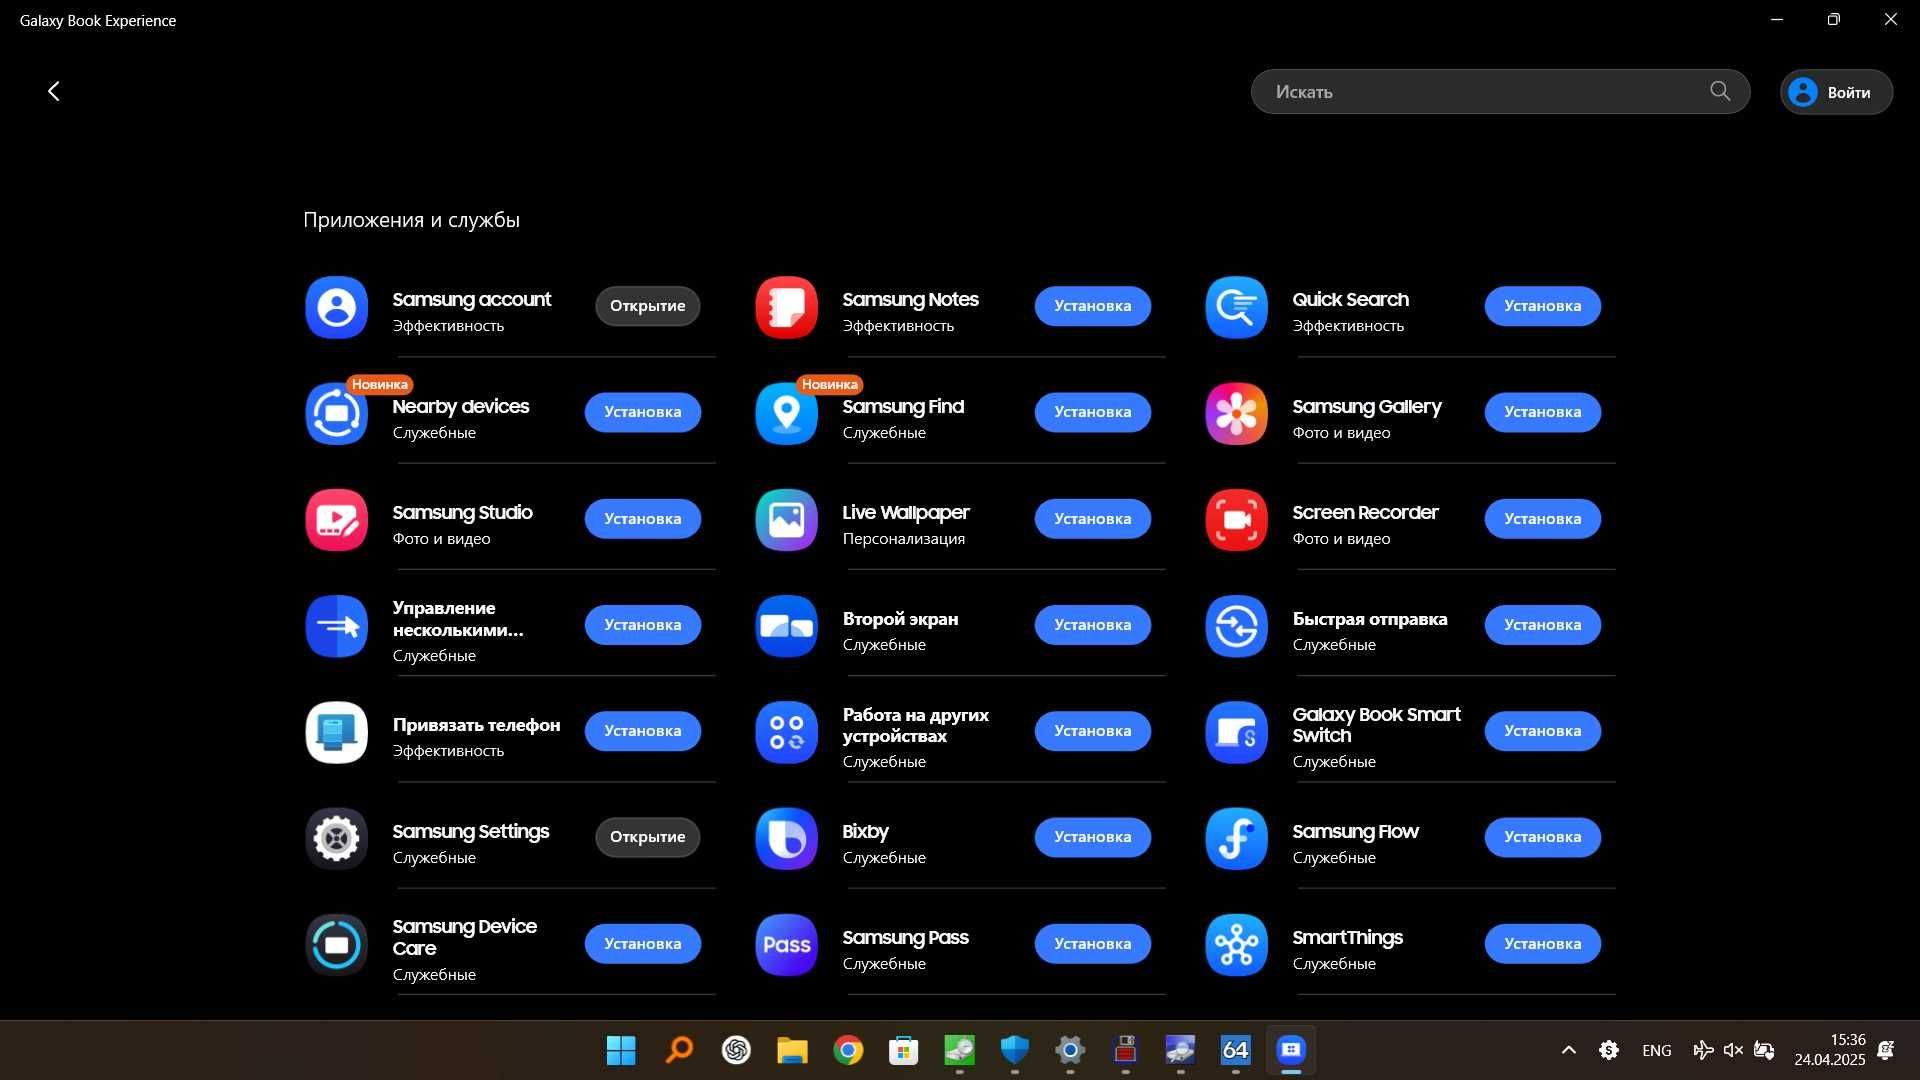Install Управление несколькими via Установка

coord(642,625)
